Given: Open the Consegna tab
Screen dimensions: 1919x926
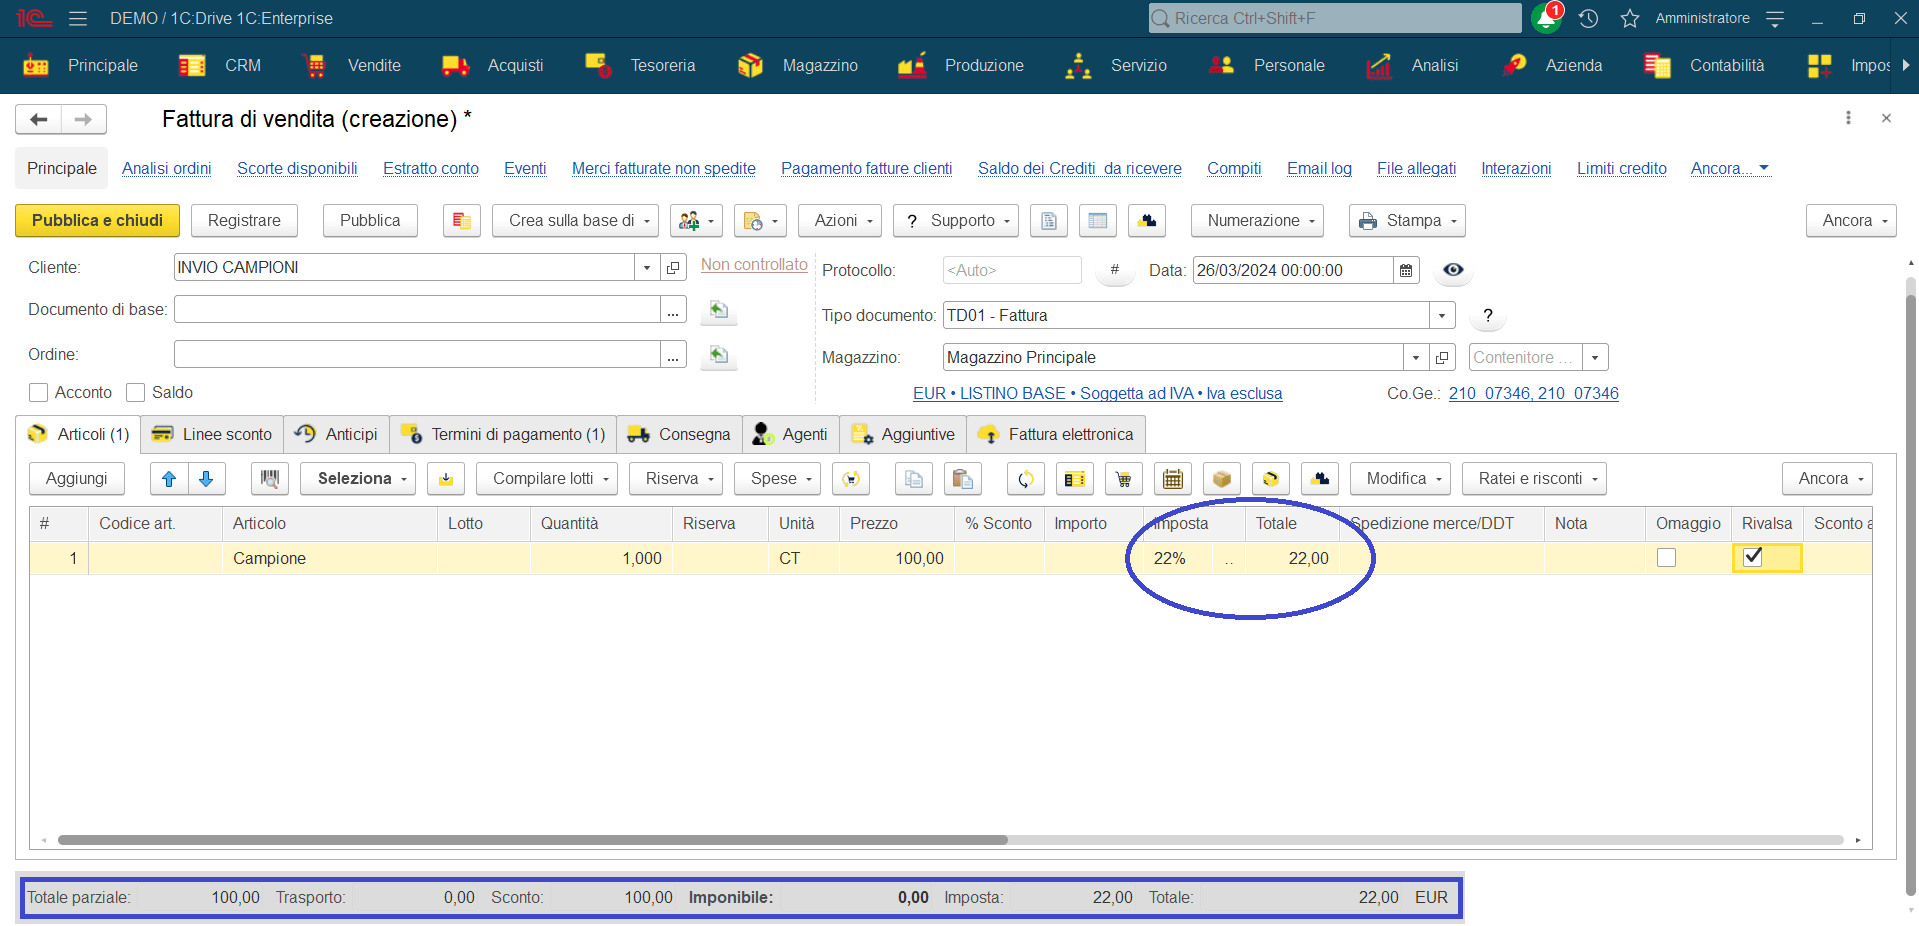Looking at the screenshot, I should tap(680, 434).
